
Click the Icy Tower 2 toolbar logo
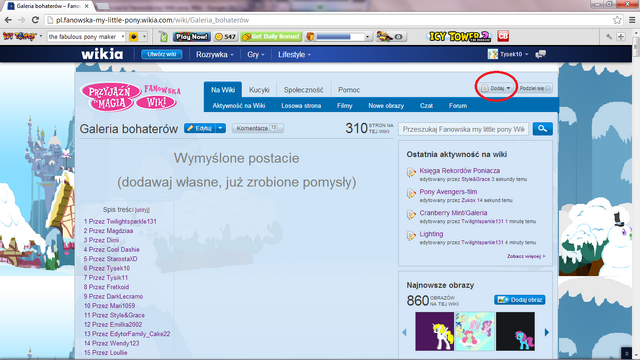(459, 36)
